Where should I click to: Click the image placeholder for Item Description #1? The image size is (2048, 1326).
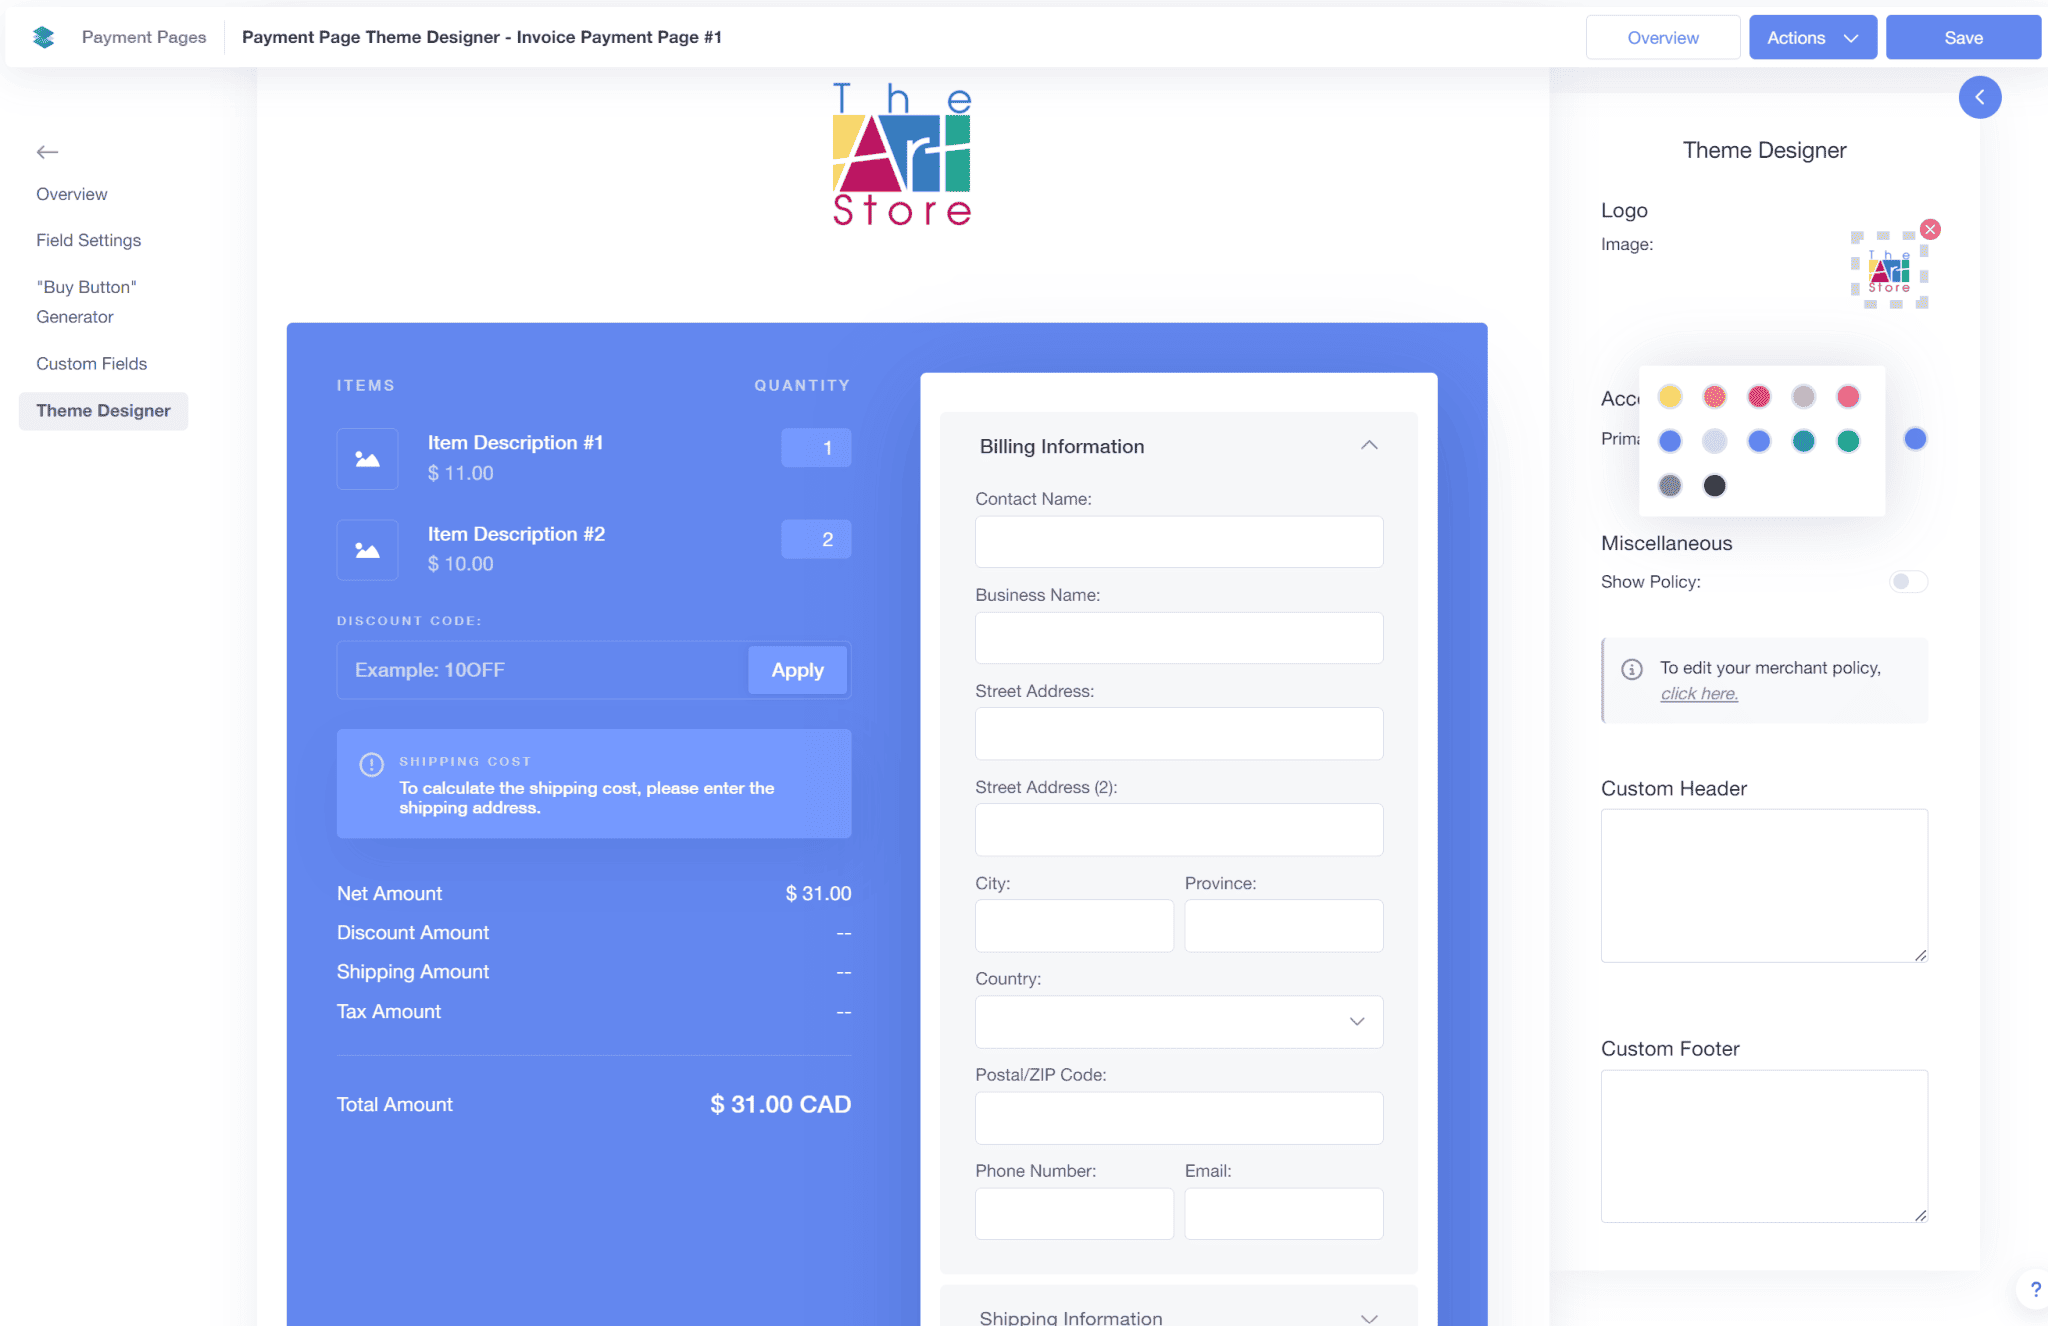367,459
